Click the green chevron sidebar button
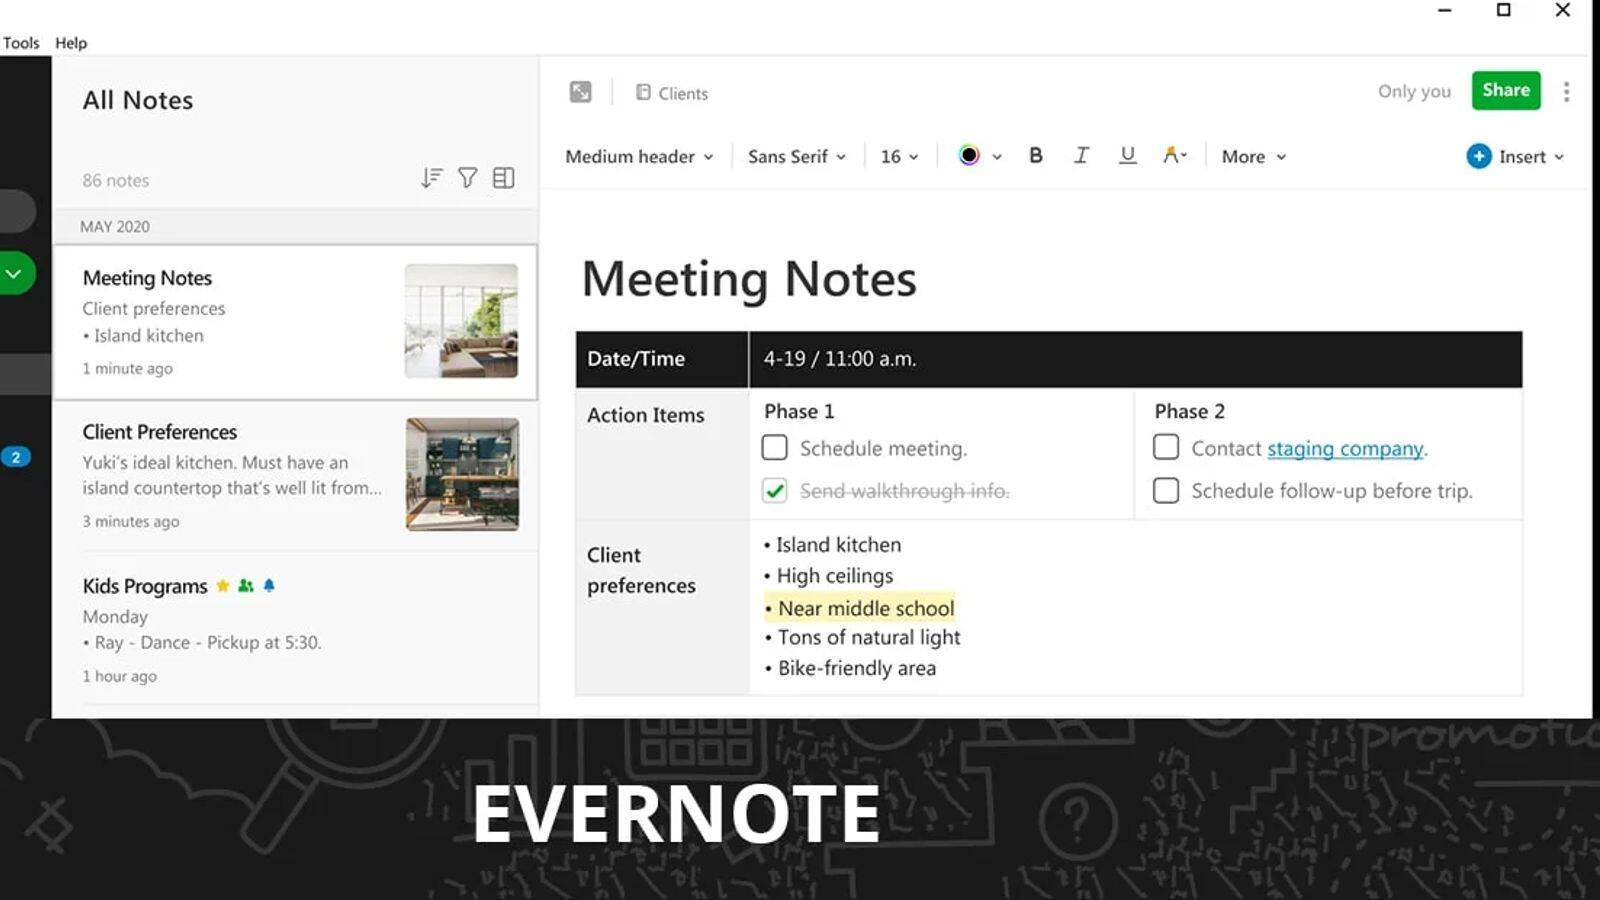The width and height of the screenshot is (1600, 900). [14, 273]
